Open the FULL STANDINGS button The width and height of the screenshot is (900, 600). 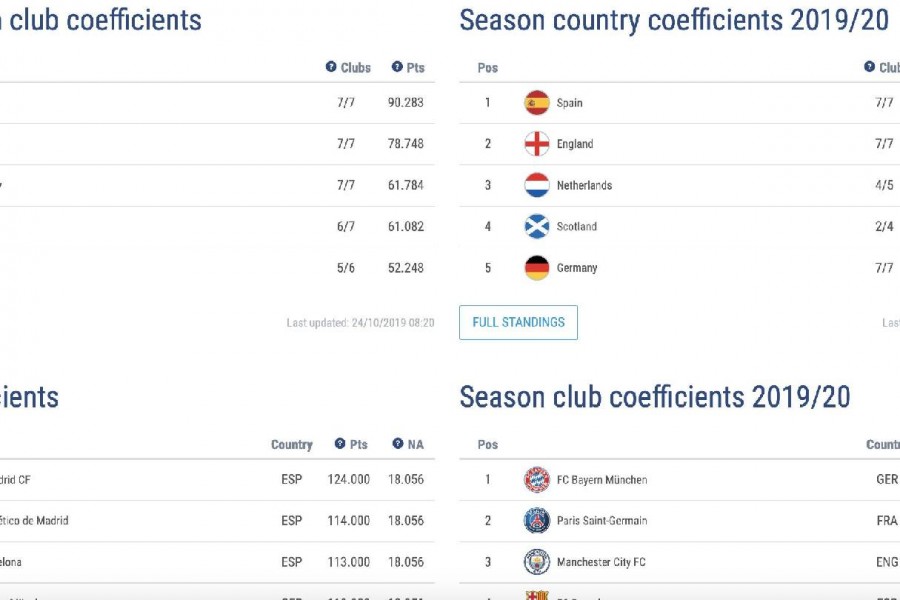click(x=518, y=322)
